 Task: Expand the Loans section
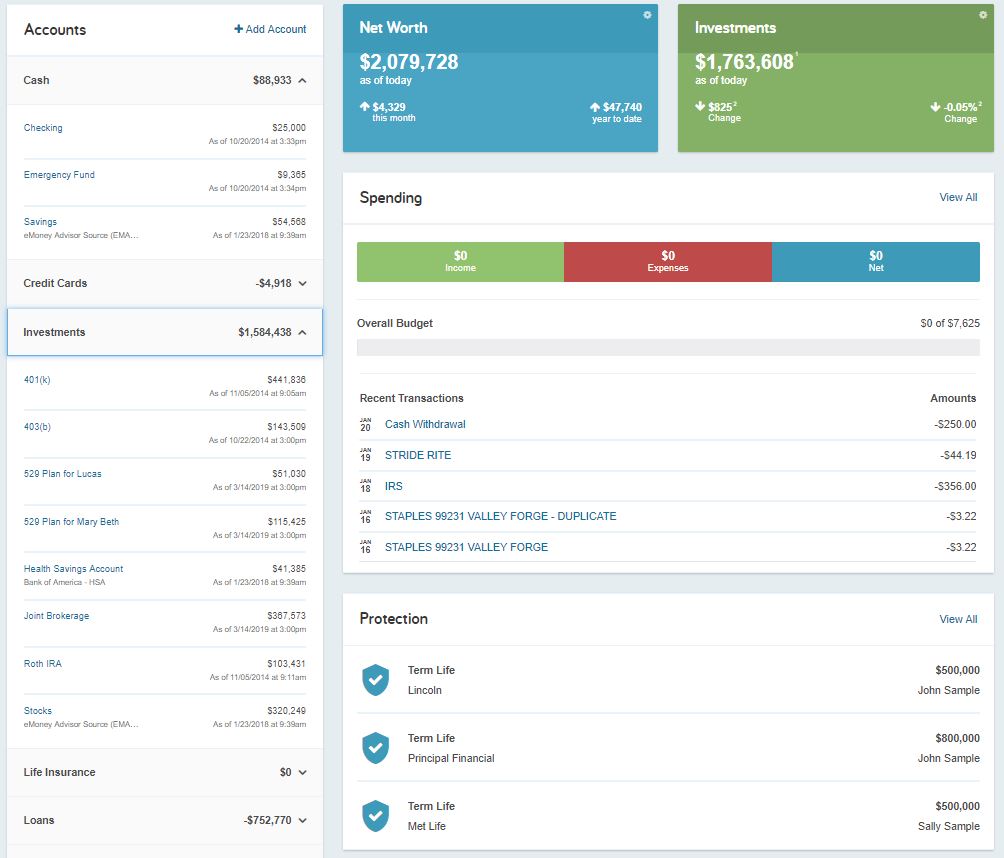pyautogui.click(x=303, y=819)
